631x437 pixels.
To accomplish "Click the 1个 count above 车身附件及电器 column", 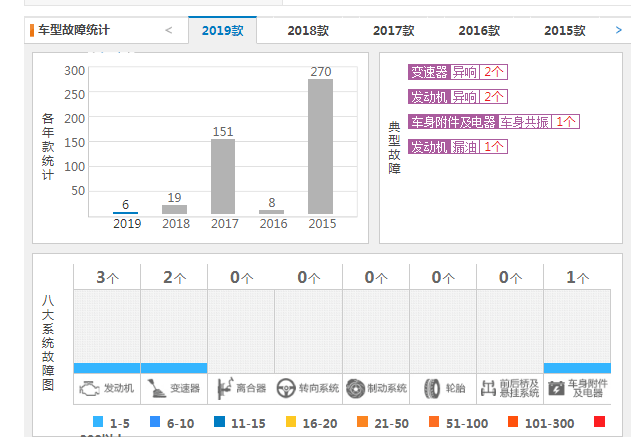I will (x=577, y=277).
